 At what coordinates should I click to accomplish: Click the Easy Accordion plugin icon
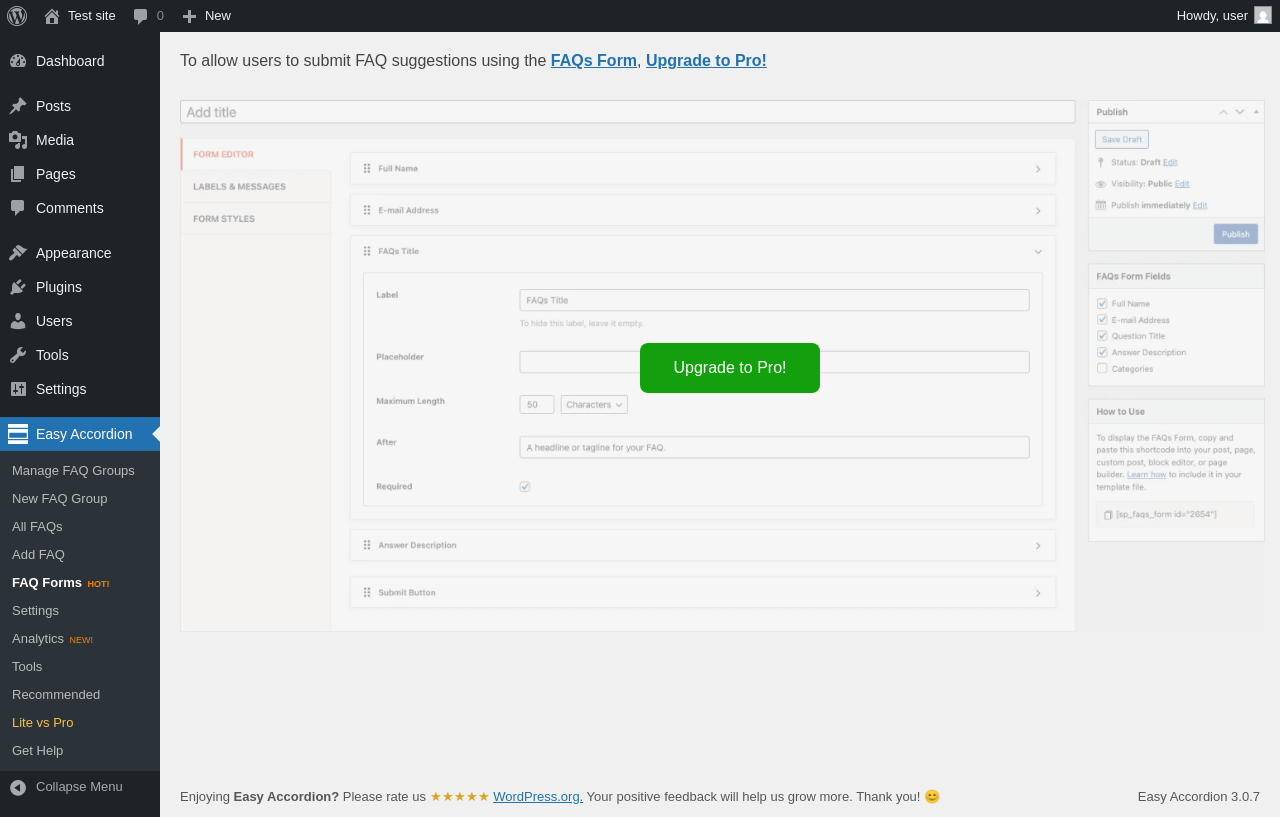(18, 434)
